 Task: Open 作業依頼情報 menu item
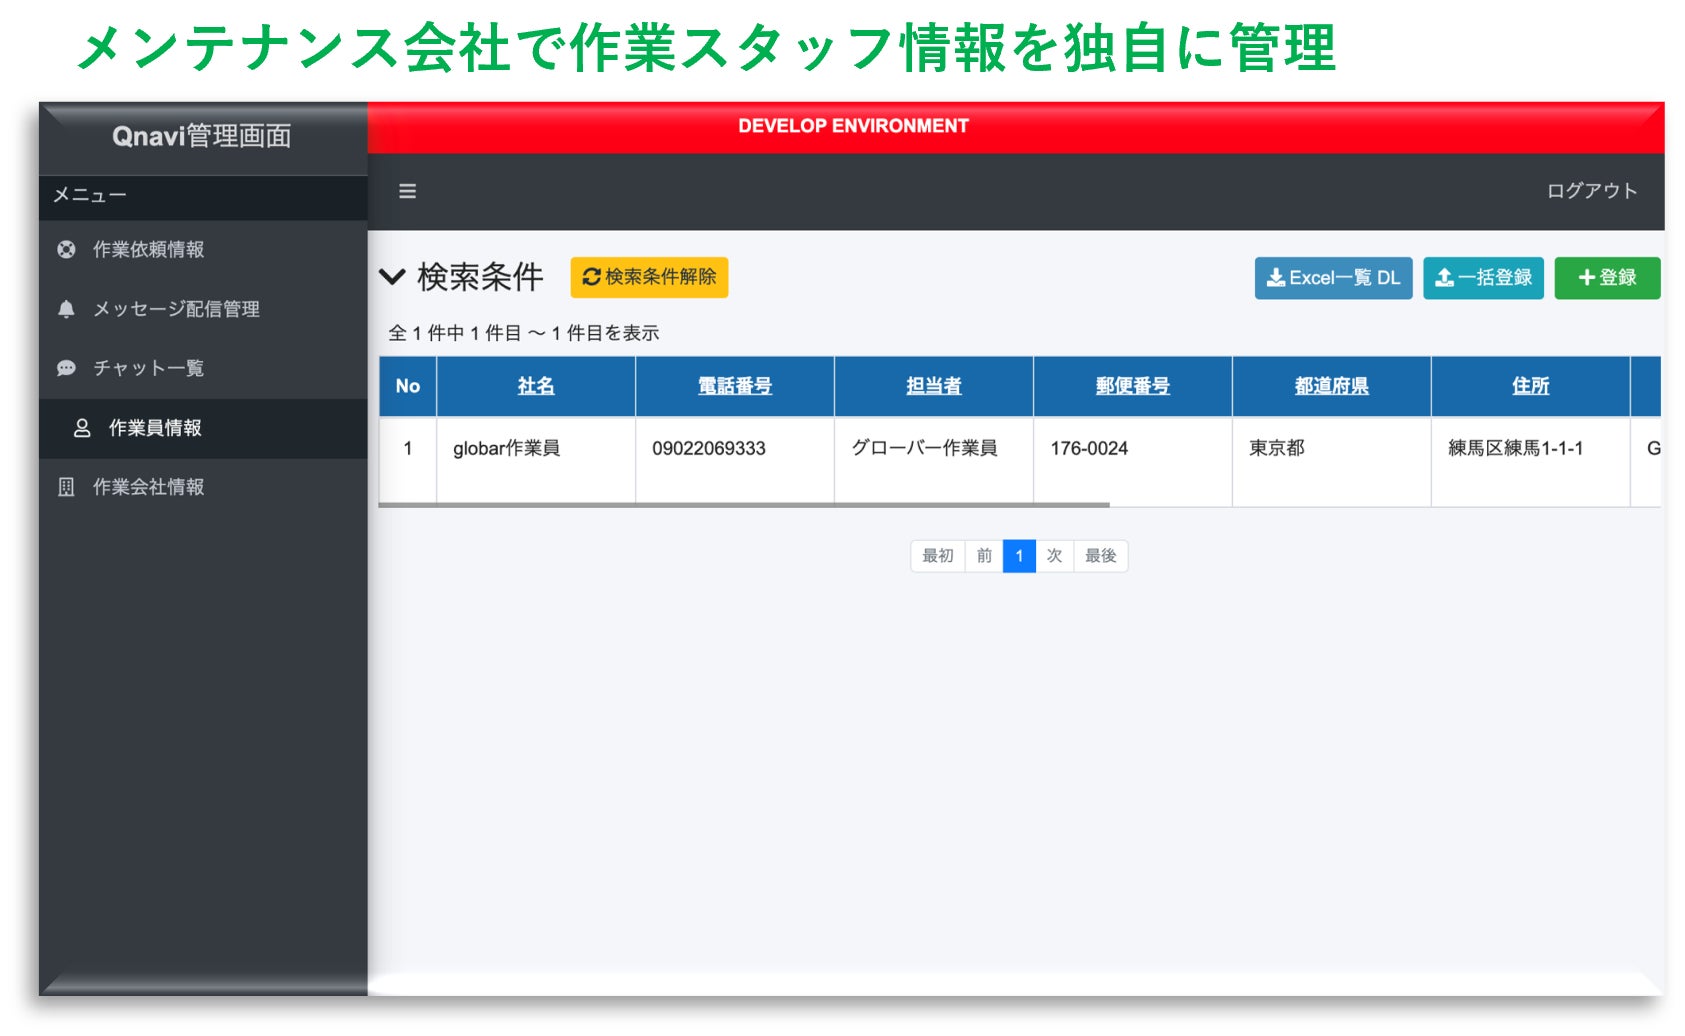click(x=203, y=250)
